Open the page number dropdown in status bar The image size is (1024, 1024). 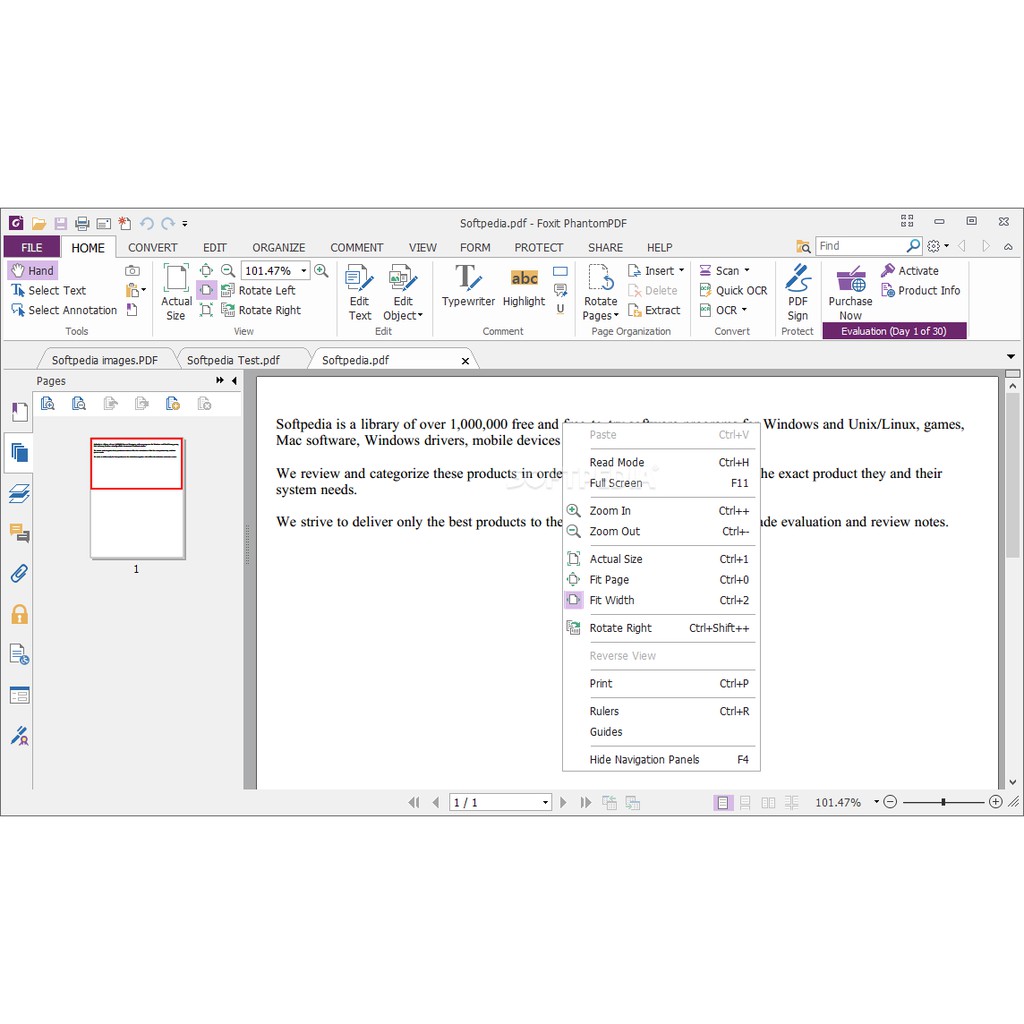click(545, 803)
